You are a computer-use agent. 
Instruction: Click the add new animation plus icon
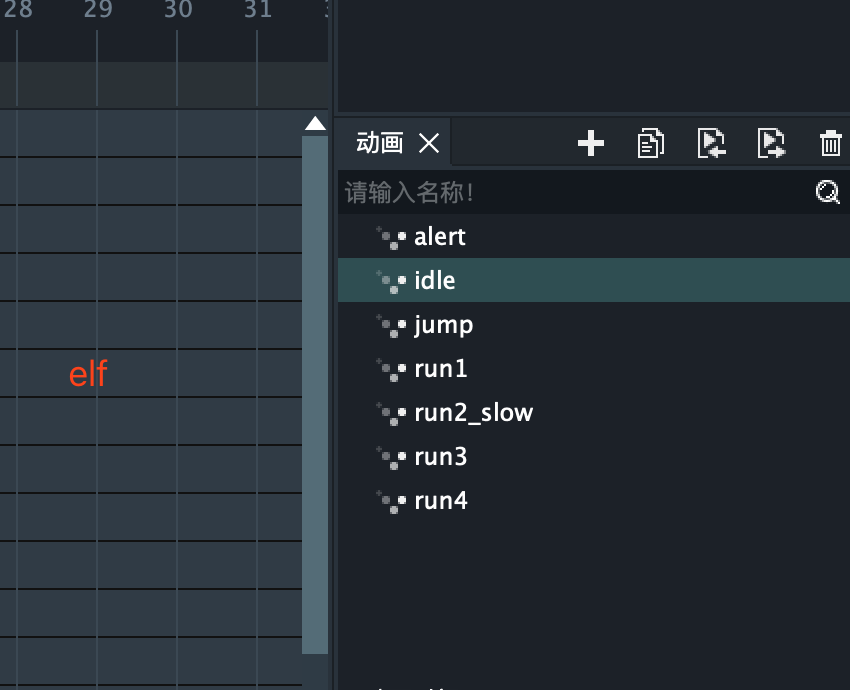tap(591, 144)
